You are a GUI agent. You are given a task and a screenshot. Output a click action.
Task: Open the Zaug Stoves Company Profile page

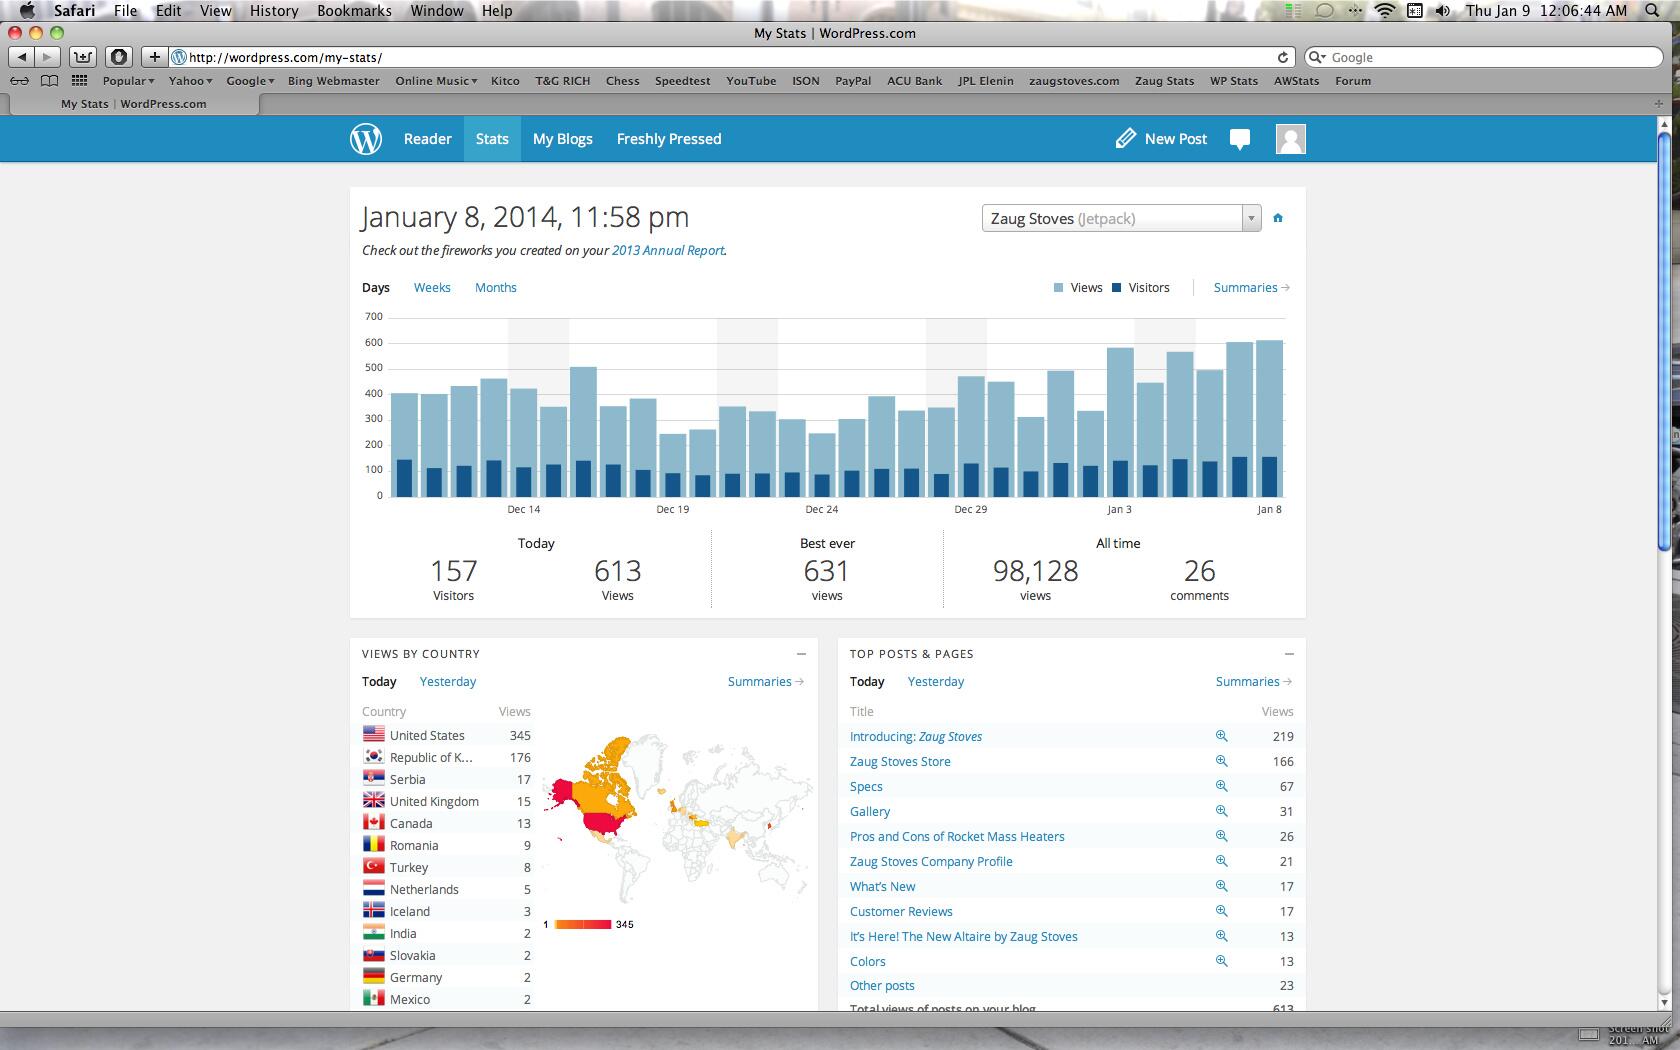[x=931, y=862]
